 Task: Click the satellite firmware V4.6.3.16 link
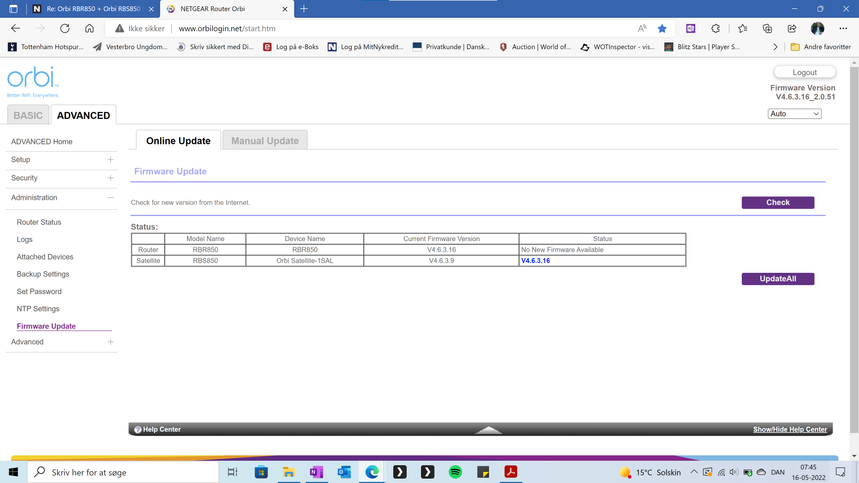point(536,261)
